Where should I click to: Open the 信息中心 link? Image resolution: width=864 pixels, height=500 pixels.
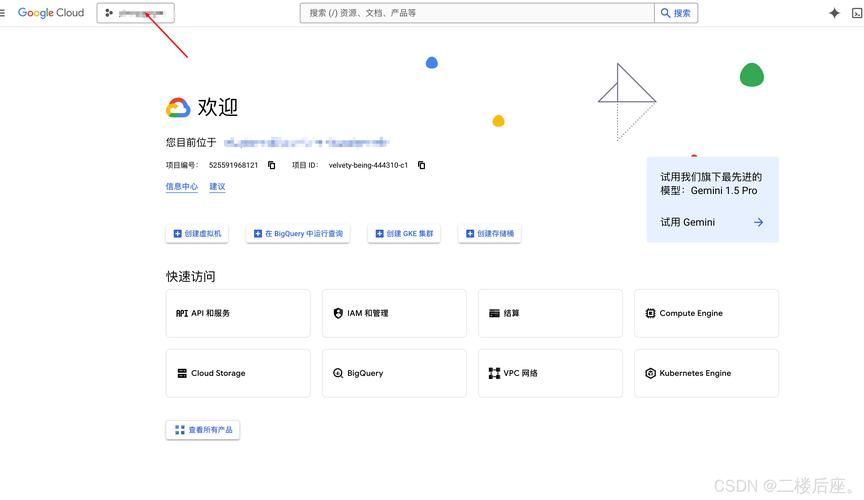coord(182,186)
